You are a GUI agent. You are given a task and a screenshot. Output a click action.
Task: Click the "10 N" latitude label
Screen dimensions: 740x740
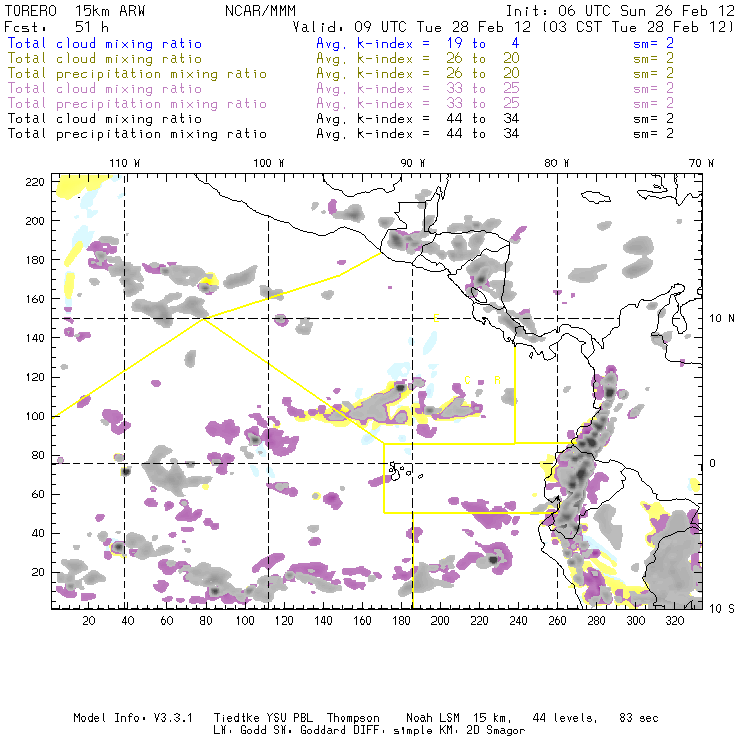pos(722,319)
